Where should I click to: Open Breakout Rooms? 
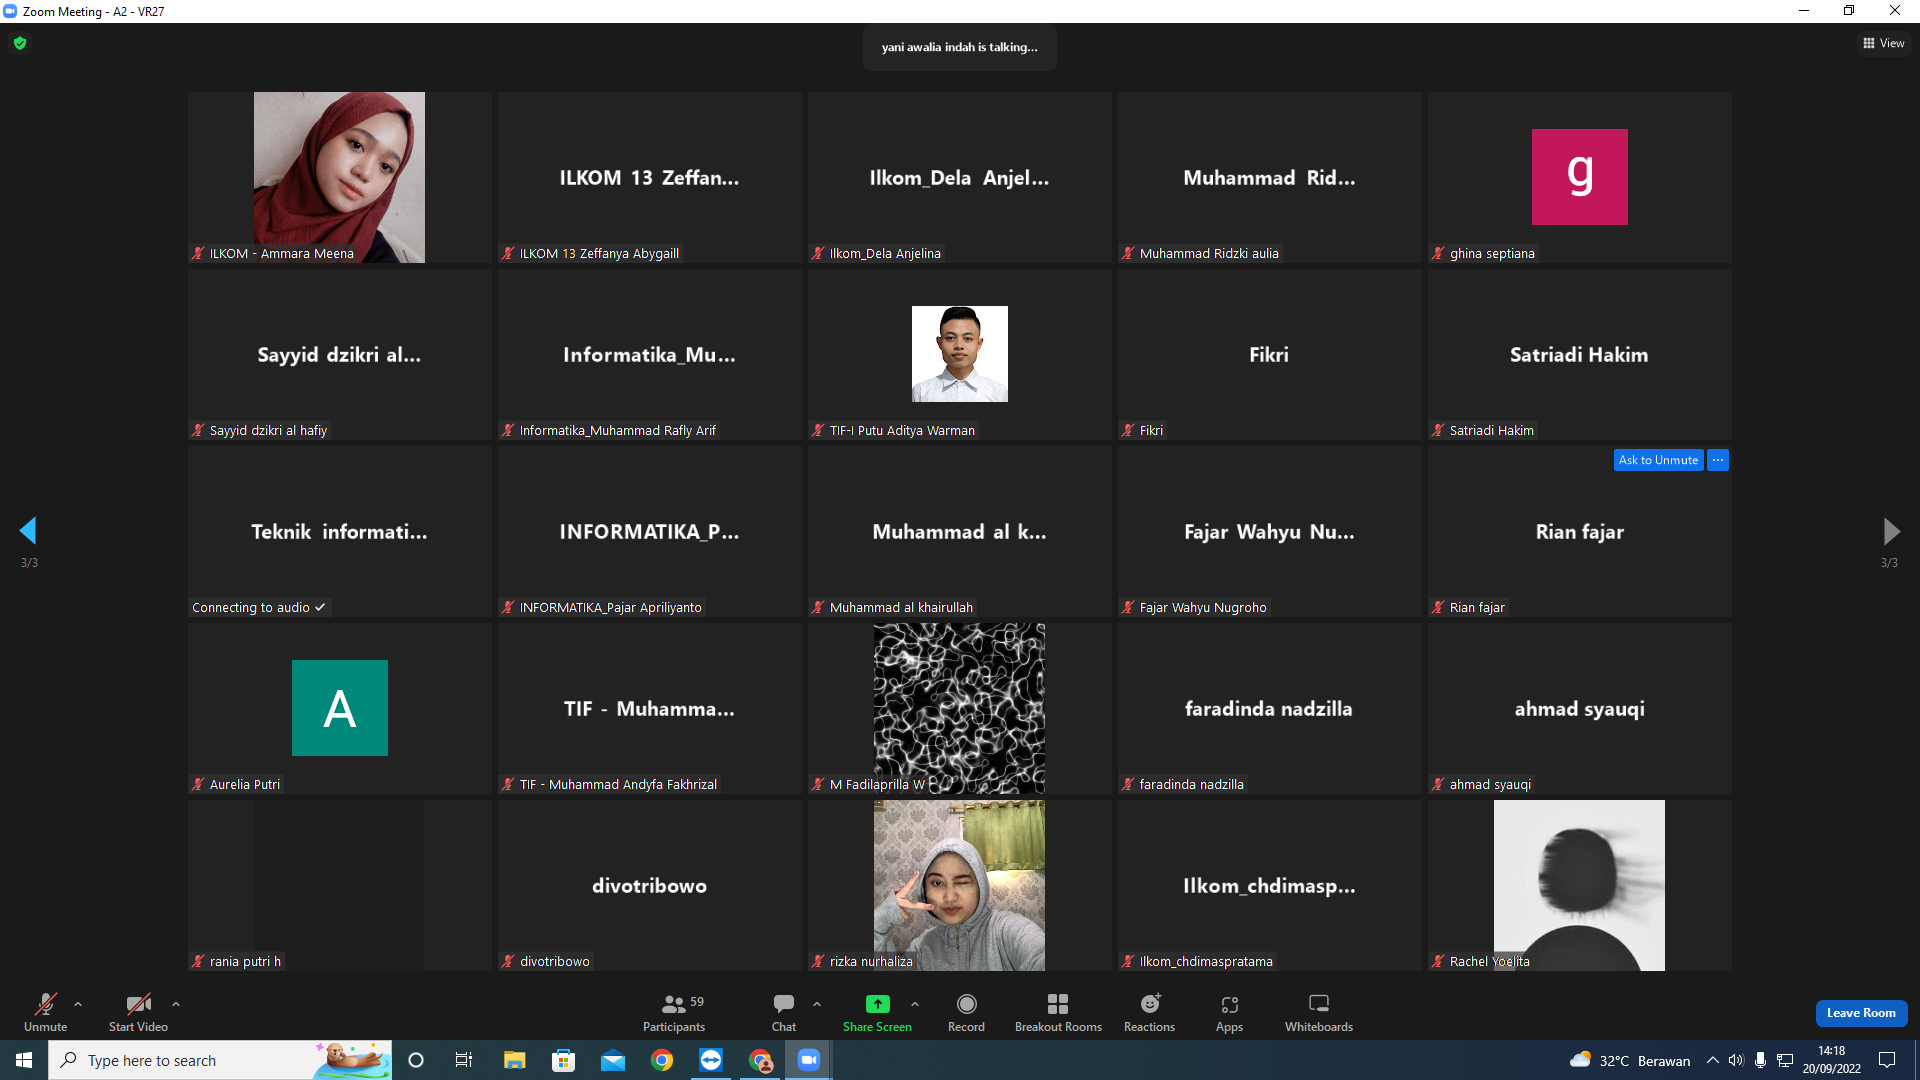tap(1058, 1012)
